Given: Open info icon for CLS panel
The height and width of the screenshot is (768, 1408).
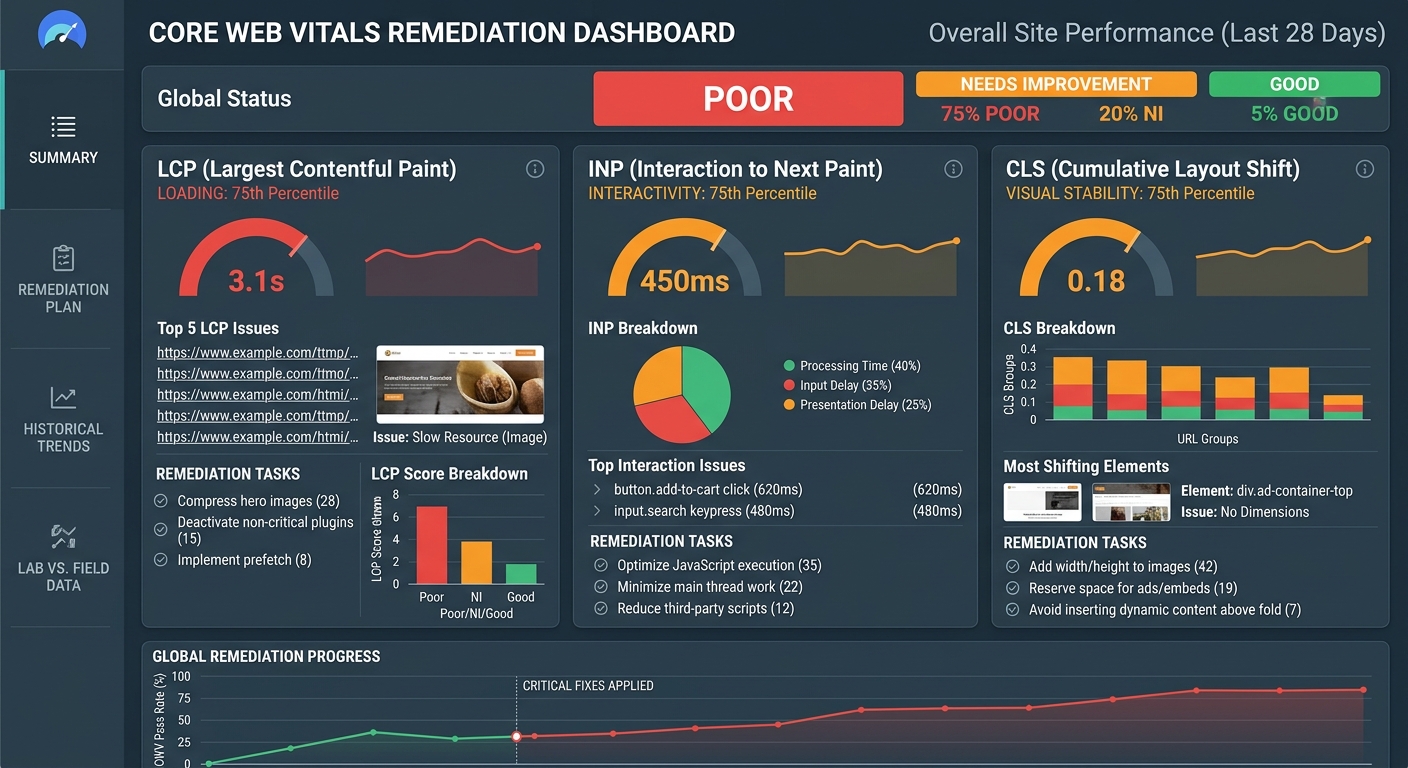Looking at the screenshot, I should pos(1364,169).
